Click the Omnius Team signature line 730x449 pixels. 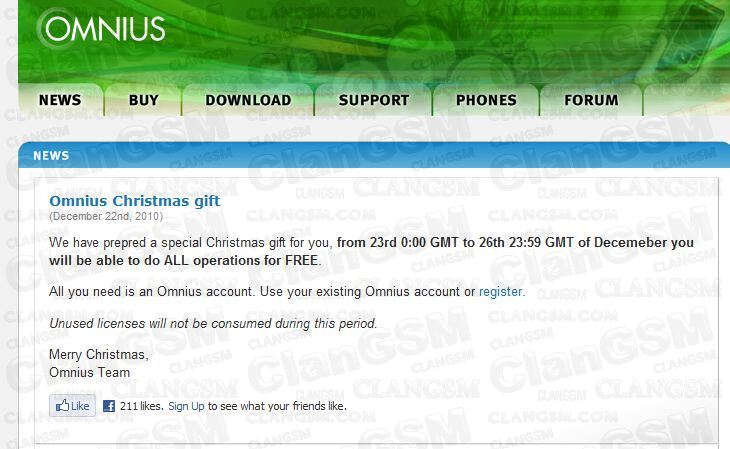89,373
